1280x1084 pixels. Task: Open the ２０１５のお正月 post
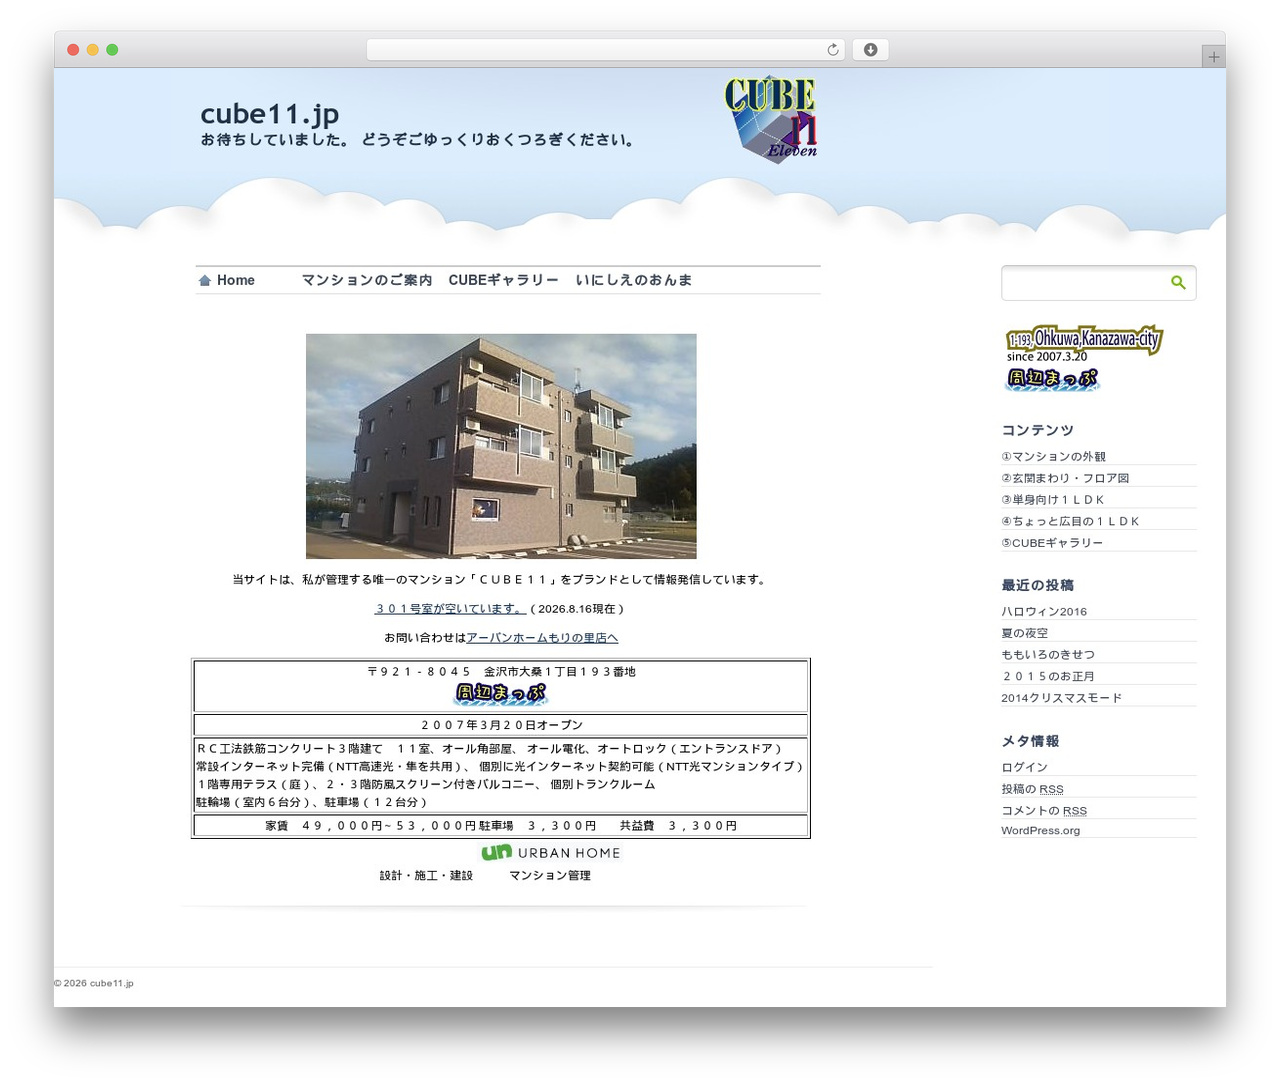click(1048, 677)
